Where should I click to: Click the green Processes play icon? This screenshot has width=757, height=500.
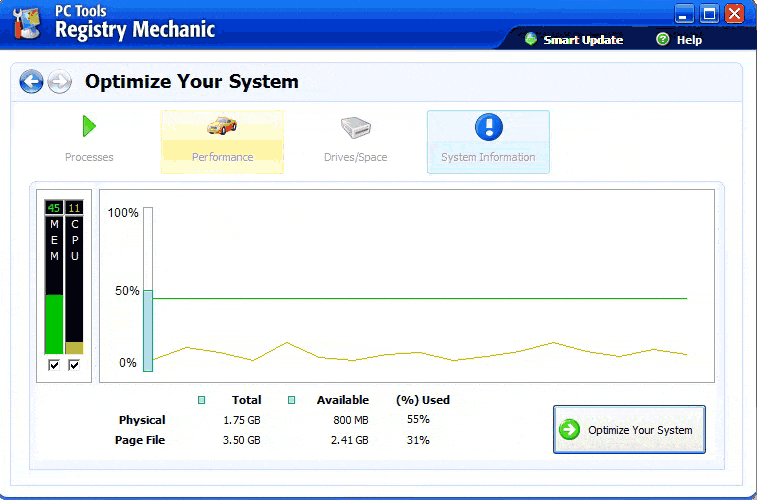click(89, 126)
